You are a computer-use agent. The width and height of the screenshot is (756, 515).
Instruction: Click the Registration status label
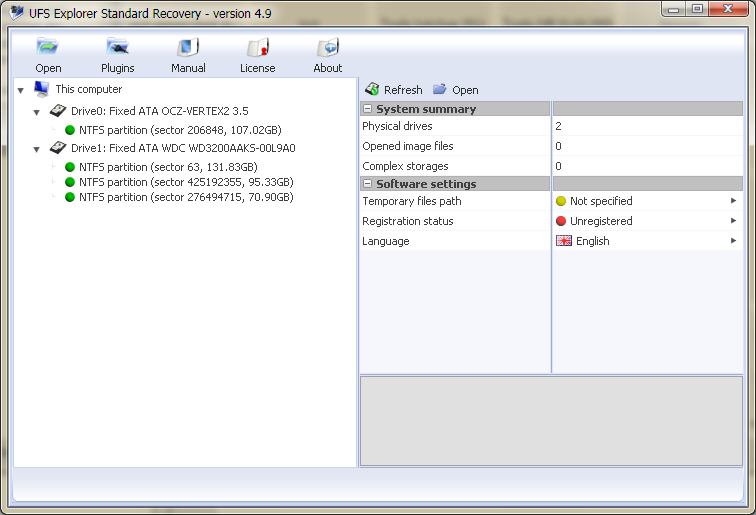point(408,221)
